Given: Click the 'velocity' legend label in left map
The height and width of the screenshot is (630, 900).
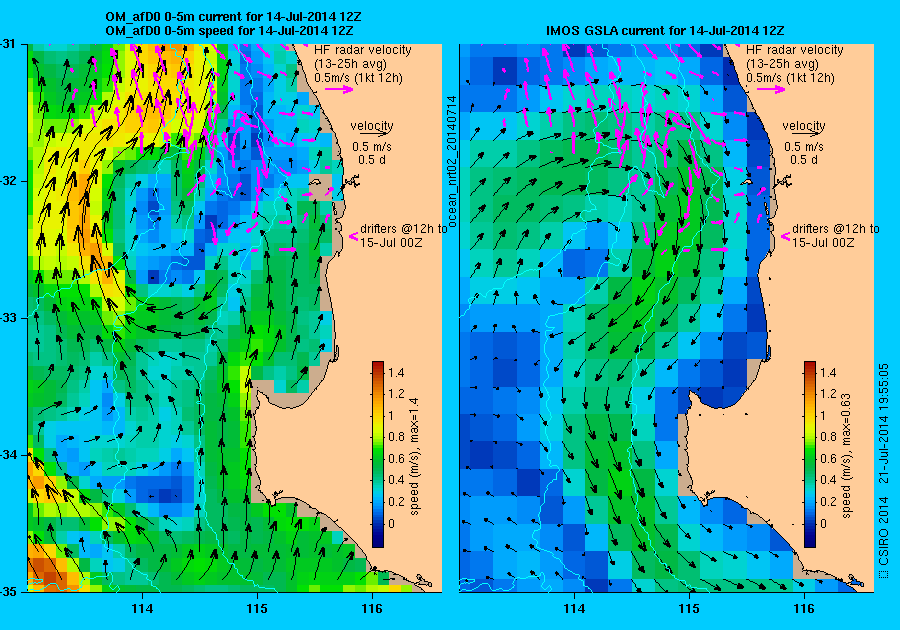Looking at the screenshot, I should click(x=372, y=125).
